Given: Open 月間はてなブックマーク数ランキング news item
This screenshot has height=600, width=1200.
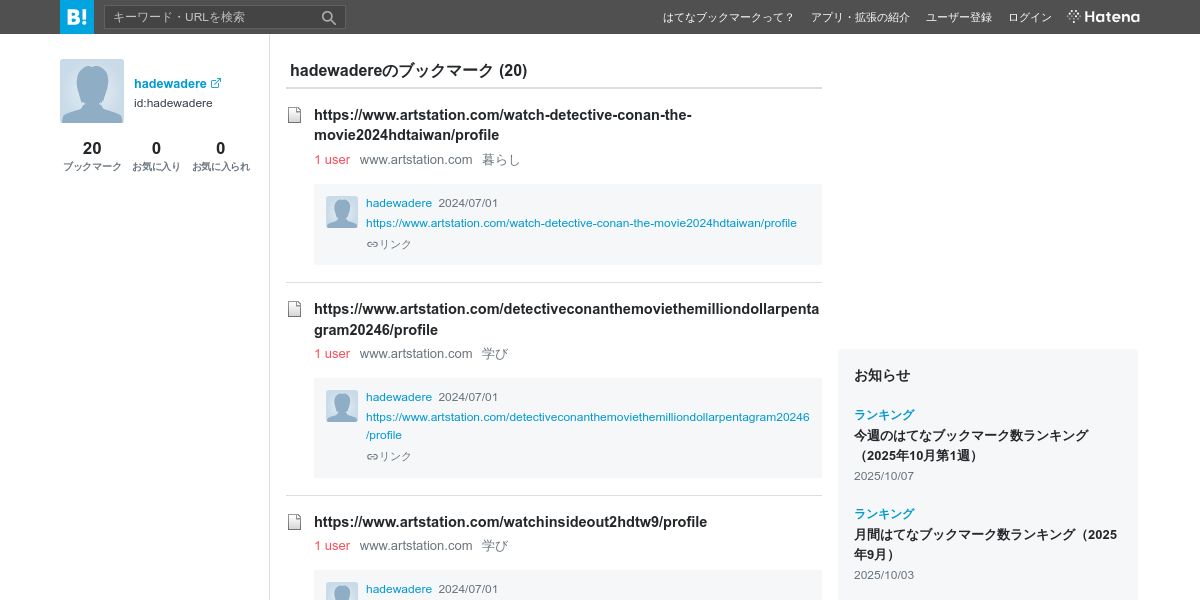Looking at the screenshot, I should click(x=985, y=544).
